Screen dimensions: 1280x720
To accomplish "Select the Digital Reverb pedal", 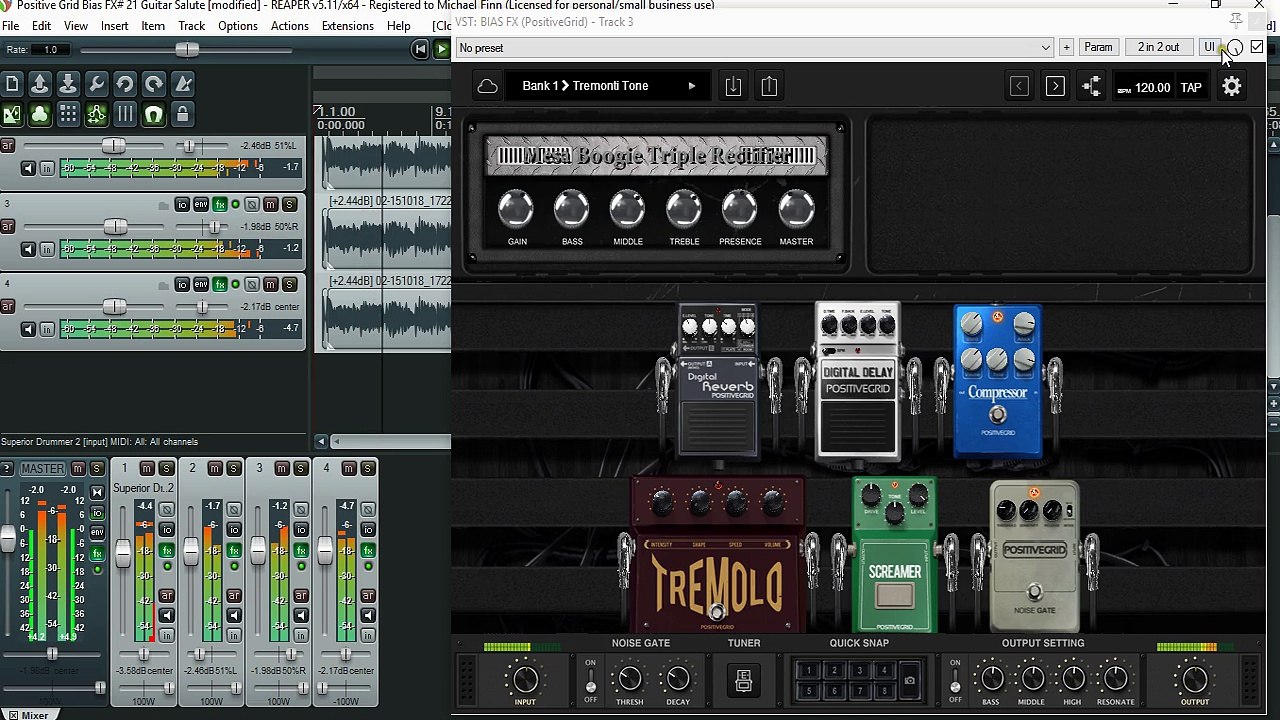I will pos(718,383).
